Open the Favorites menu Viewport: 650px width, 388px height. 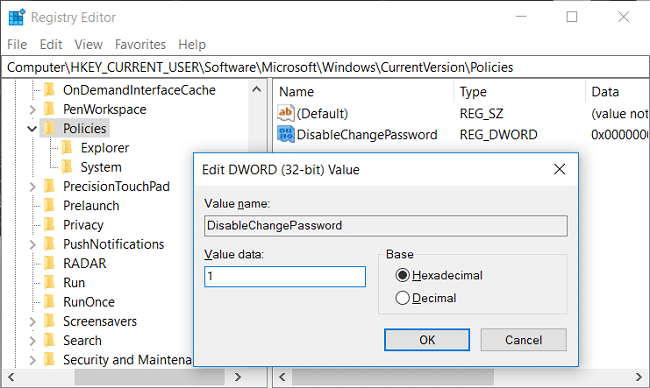[x=140, y=44]
